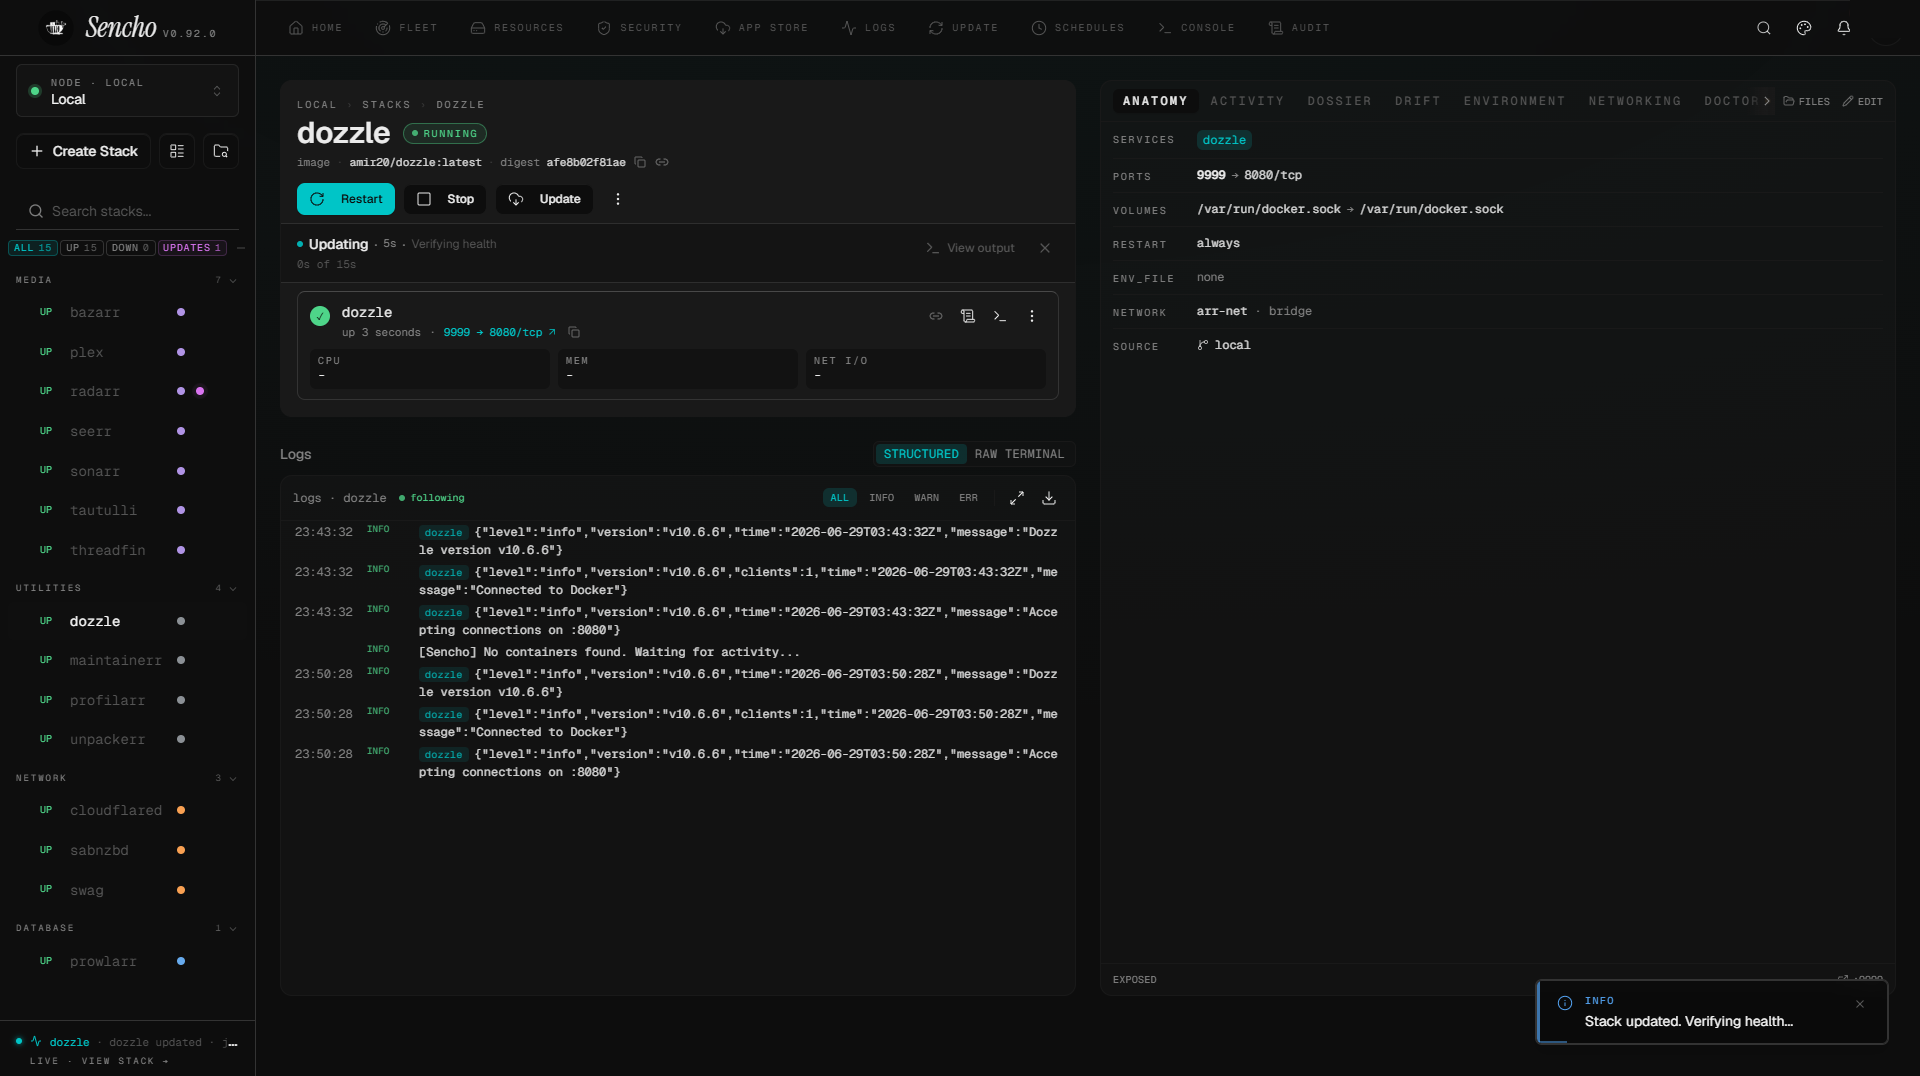The image size is (1920, 1076).
Task: Open the RESOURCES nav item
Action: (517, 28)
